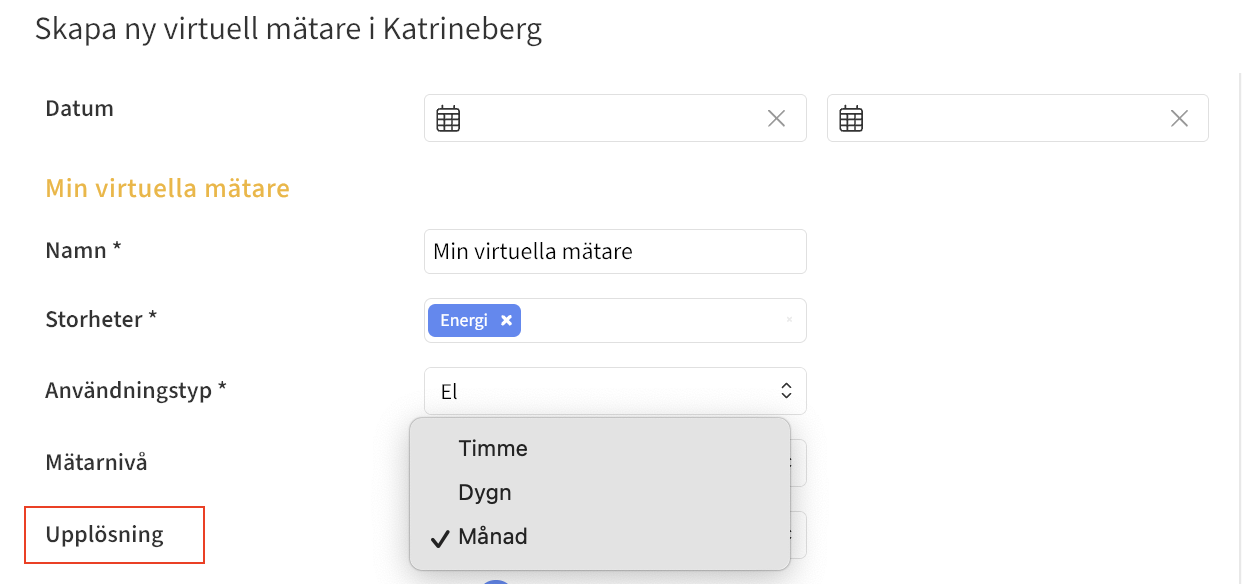Pick the checked Månad option
The width and height of the screenshot is (1242, 584).
(x=492, y=536)
